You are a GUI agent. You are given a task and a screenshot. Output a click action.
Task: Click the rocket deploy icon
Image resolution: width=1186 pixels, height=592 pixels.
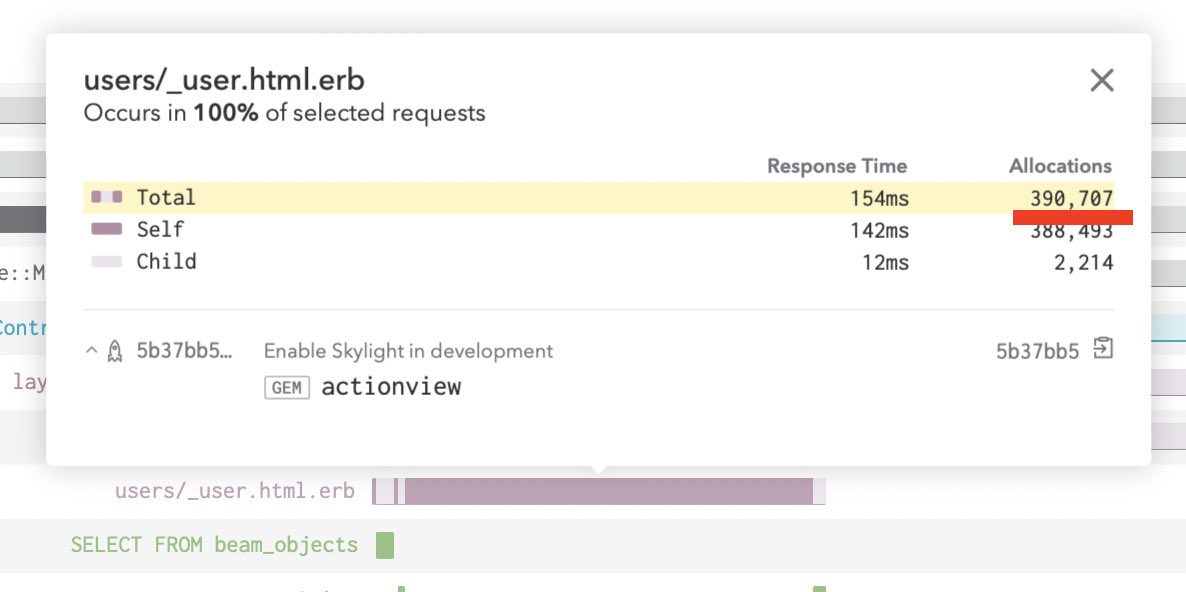(115, 351)
